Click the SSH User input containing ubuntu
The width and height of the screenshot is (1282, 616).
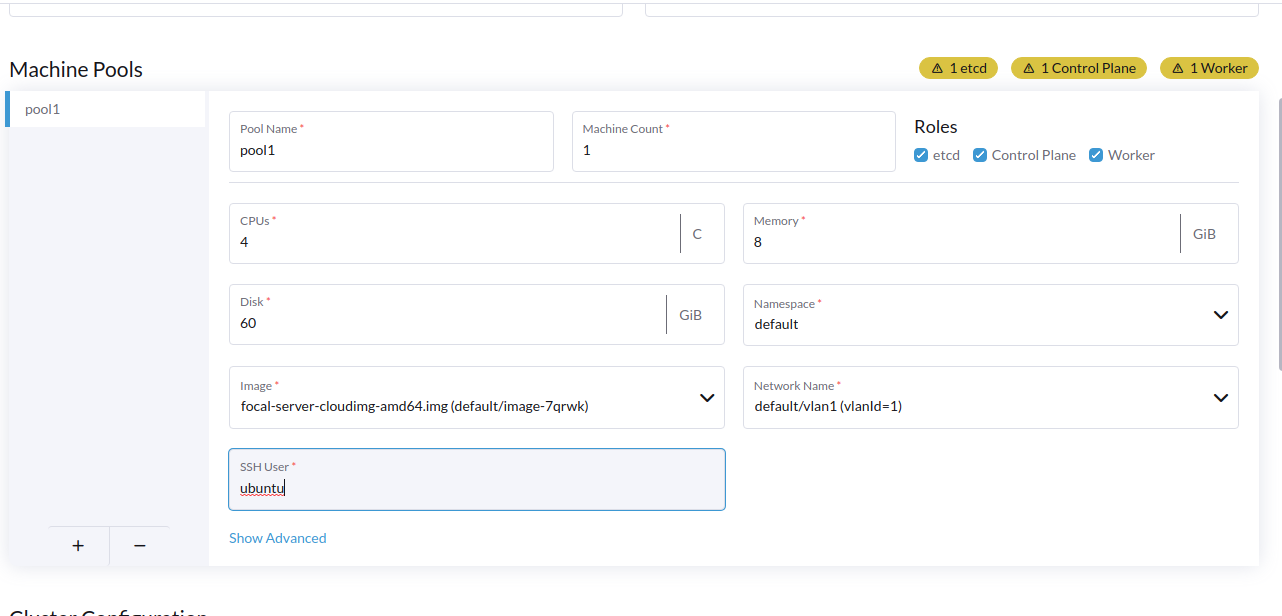[476, 487]
